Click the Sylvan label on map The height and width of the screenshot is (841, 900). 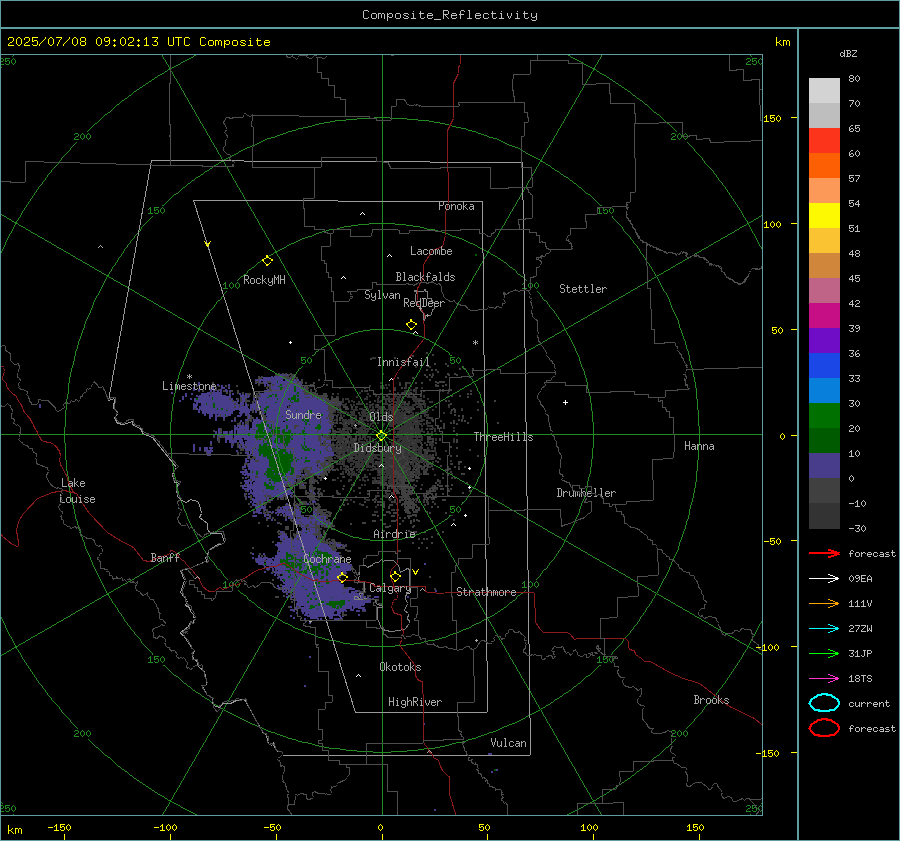click(382, 295)
